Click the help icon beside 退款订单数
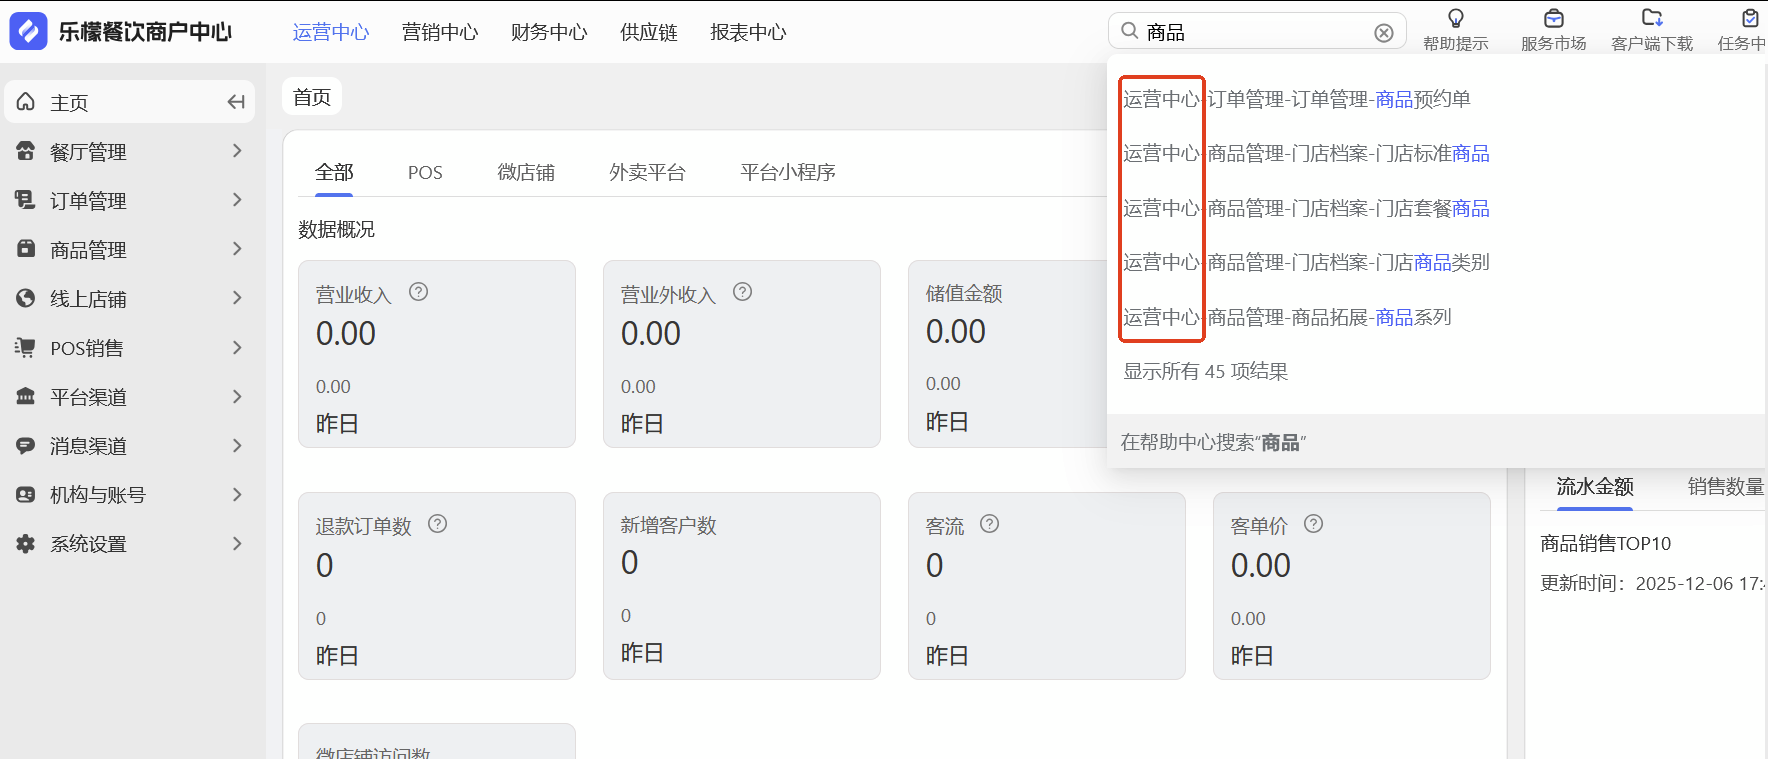 coord(438,524)
